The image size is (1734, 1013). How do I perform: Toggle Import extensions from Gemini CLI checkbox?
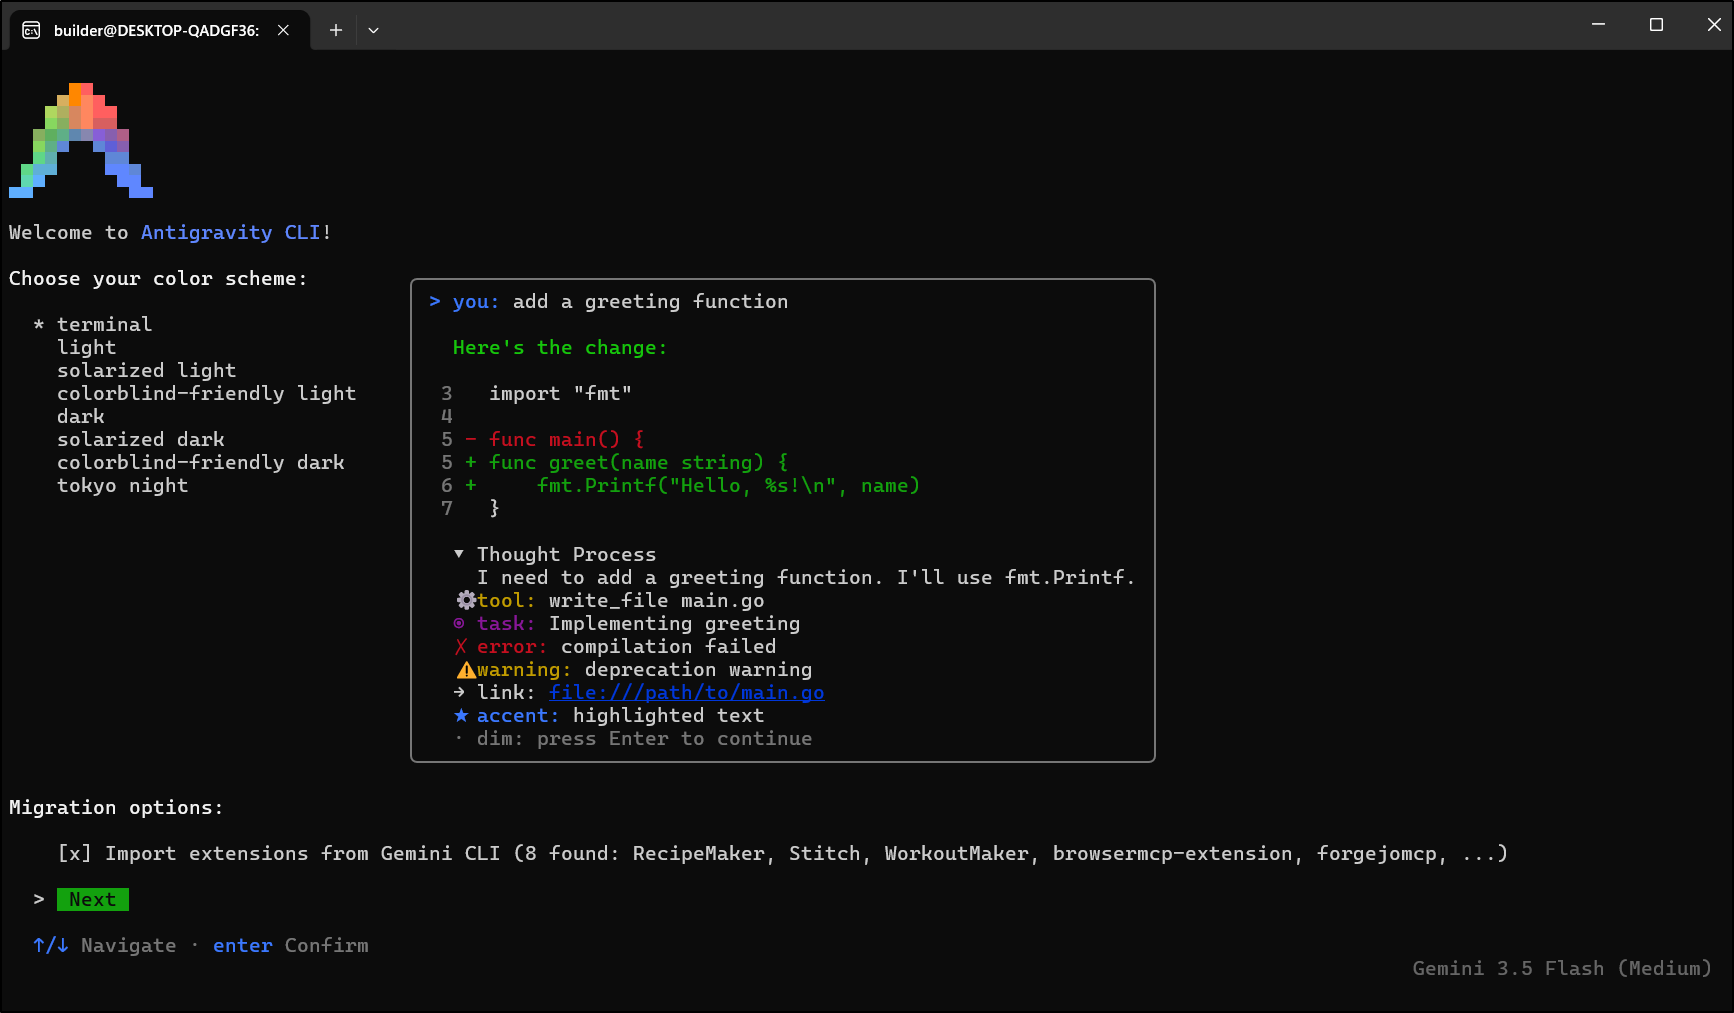coord(75,853)
